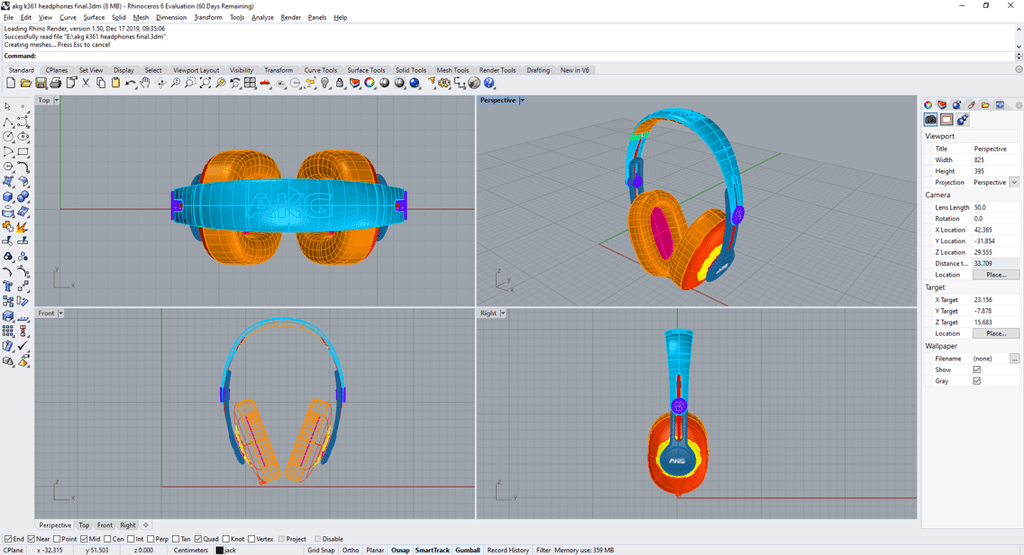Open Options via gear icon

(445, 83)
